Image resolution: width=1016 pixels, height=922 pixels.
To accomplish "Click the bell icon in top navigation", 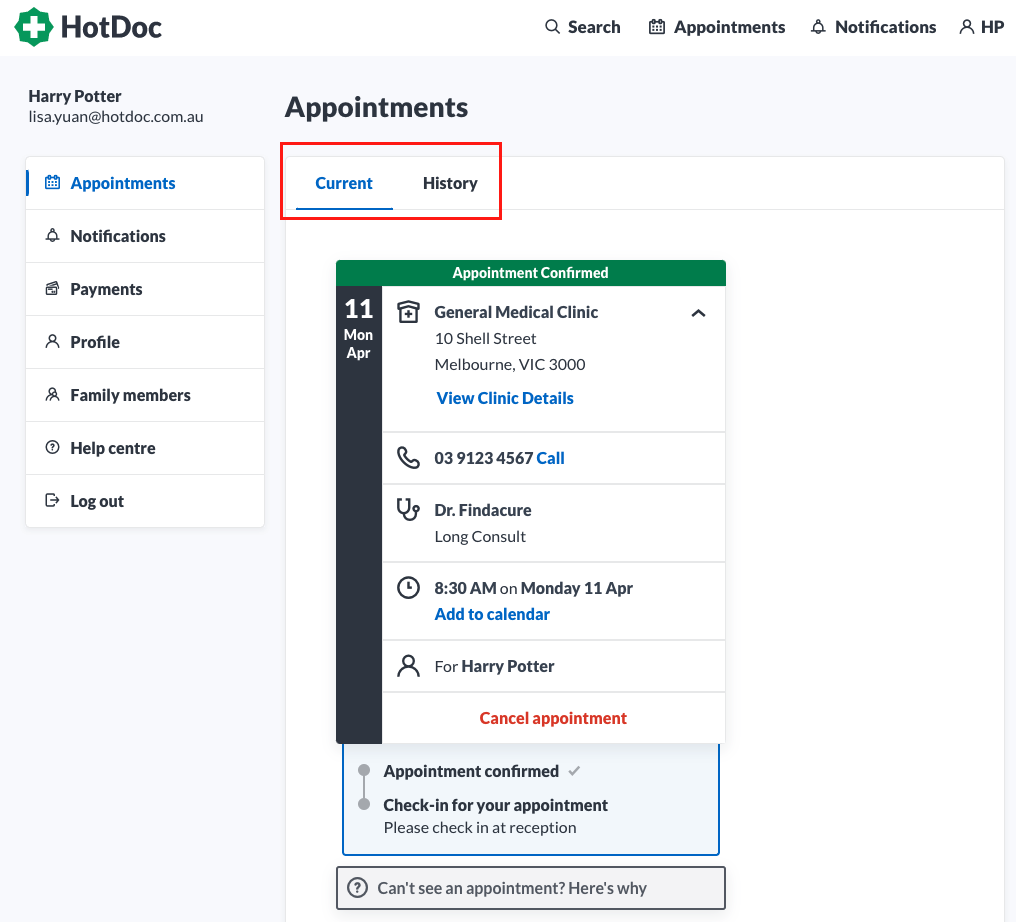I will point(818,27).
